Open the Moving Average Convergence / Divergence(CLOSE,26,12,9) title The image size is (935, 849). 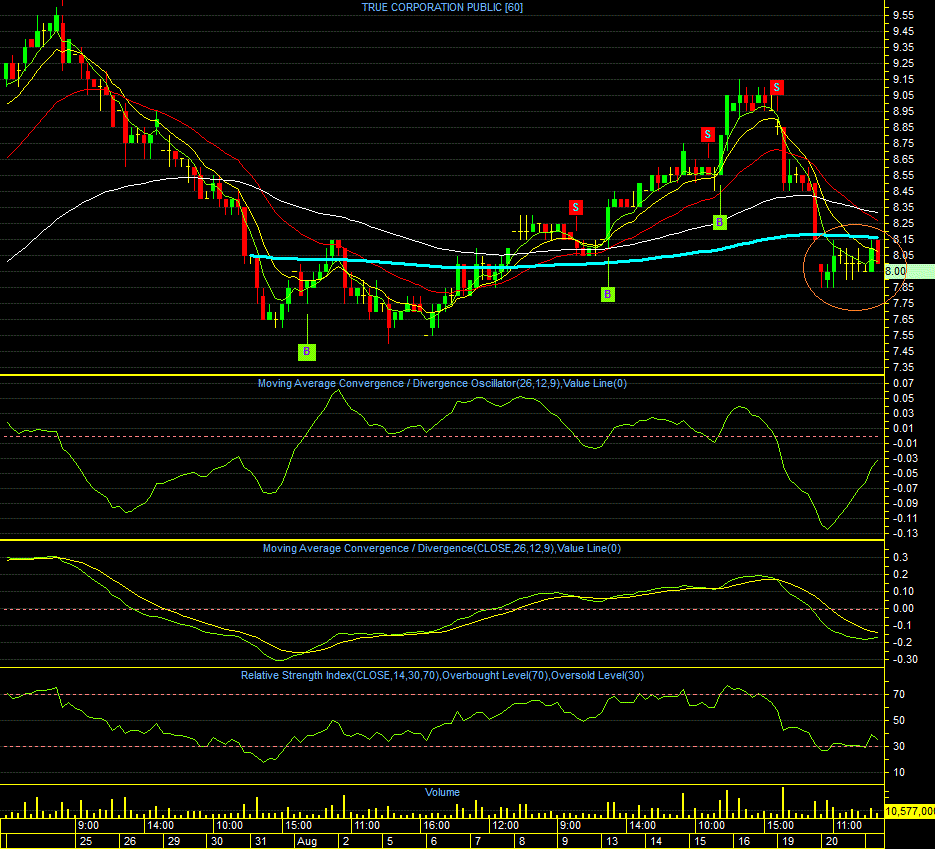click(x=442, y=549)
